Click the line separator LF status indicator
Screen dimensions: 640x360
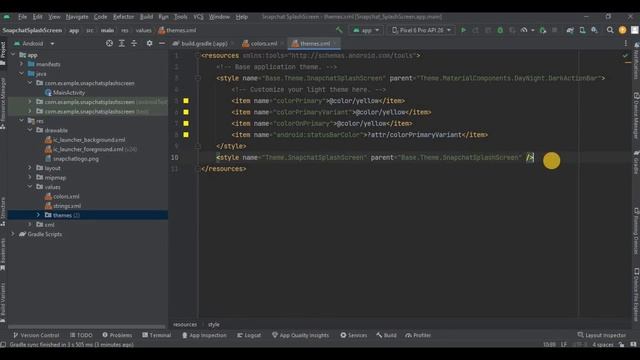tap(564, 344)
